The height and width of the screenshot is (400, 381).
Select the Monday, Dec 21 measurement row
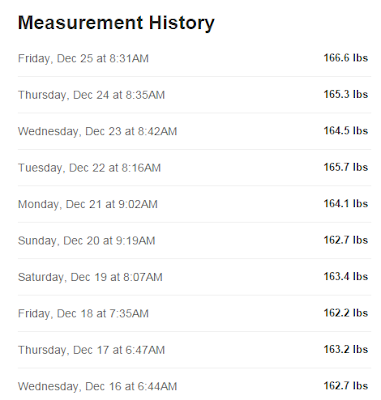click(x=194, y=204)
